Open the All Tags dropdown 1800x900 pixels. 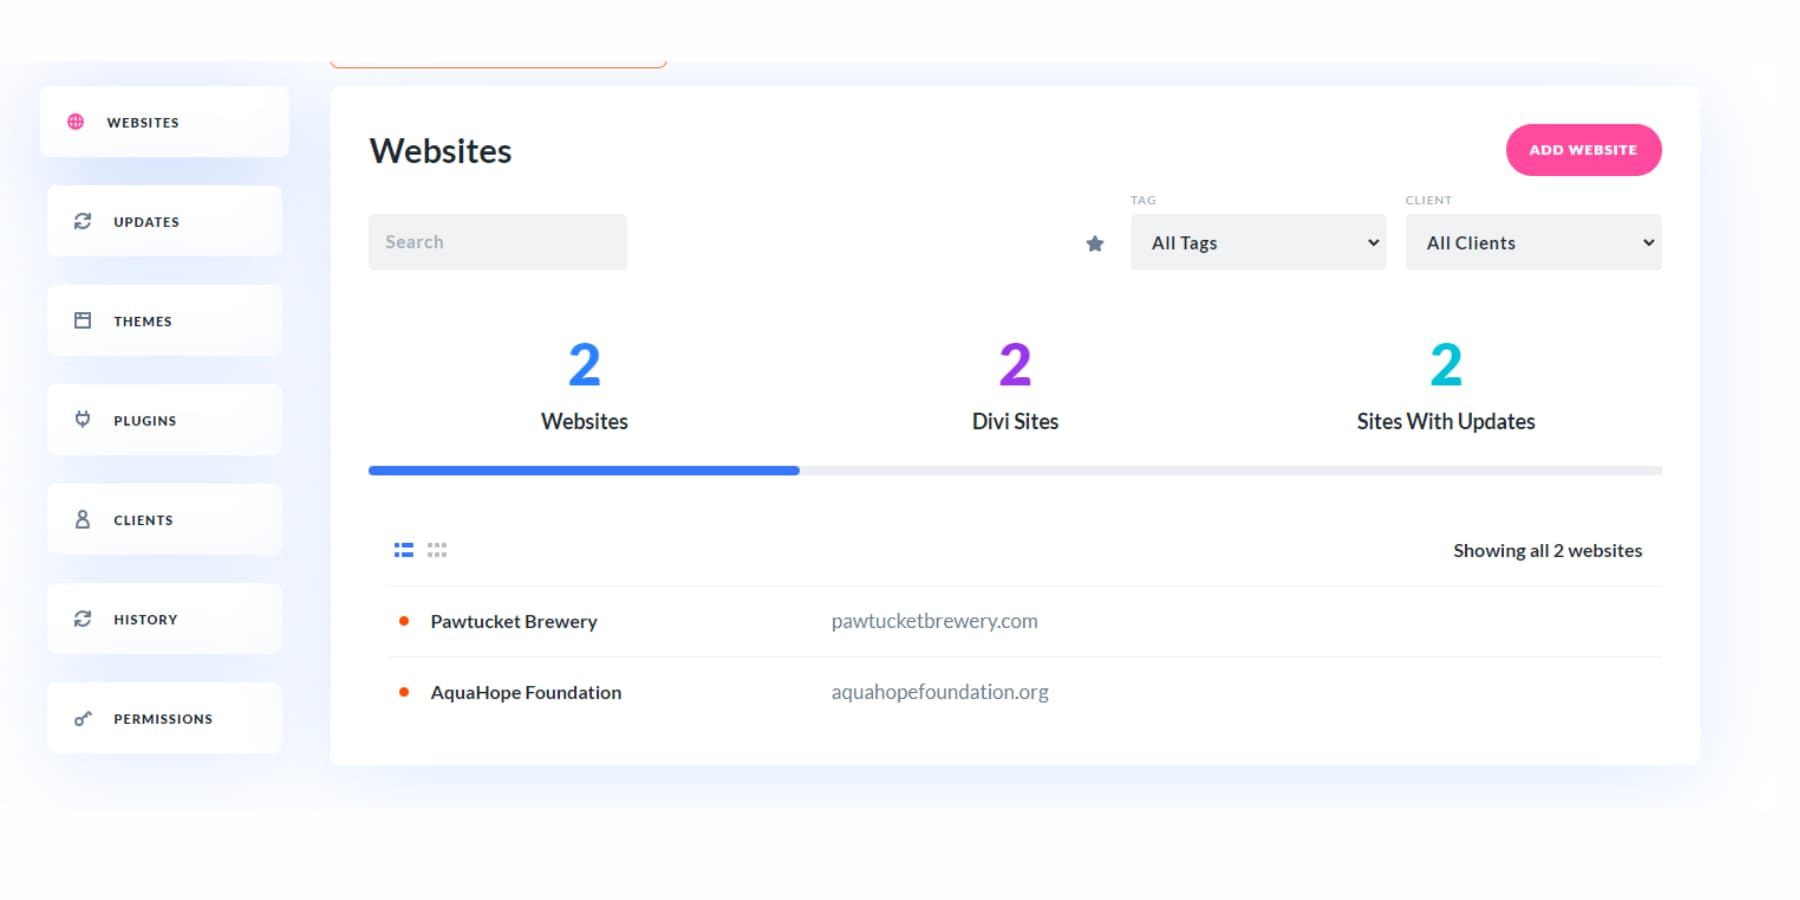(1258, 243)
